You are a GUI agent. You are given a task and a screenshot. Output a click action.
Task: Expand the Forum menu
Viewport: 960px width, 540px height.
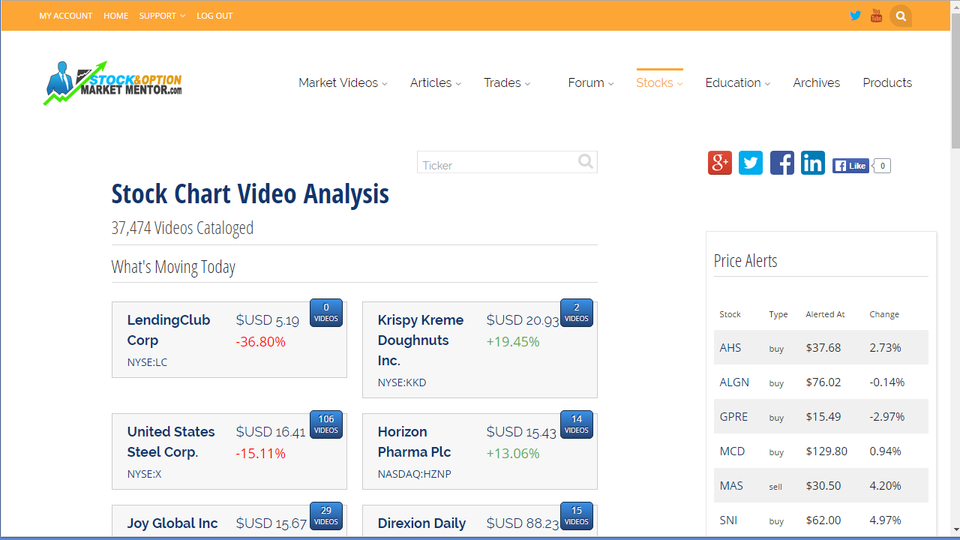[x=591, y=83]
